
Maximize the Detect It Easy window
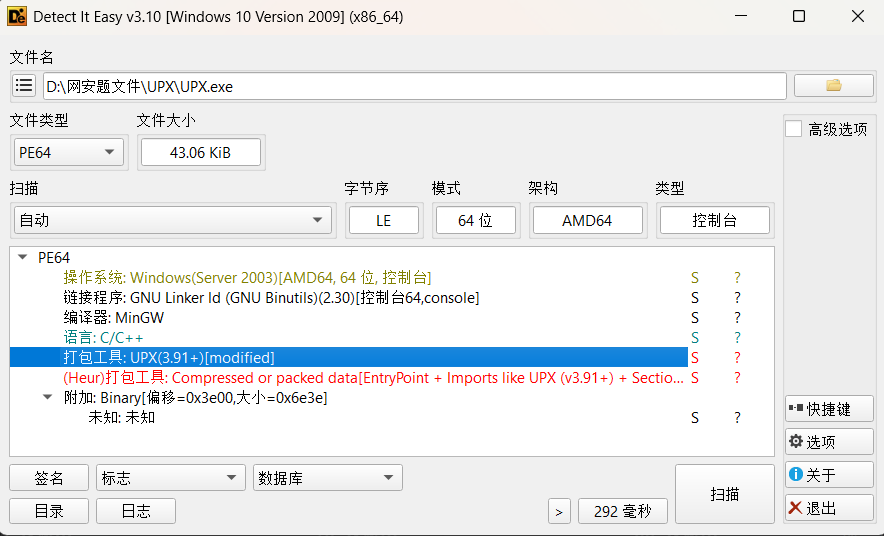tap(798, 16)
